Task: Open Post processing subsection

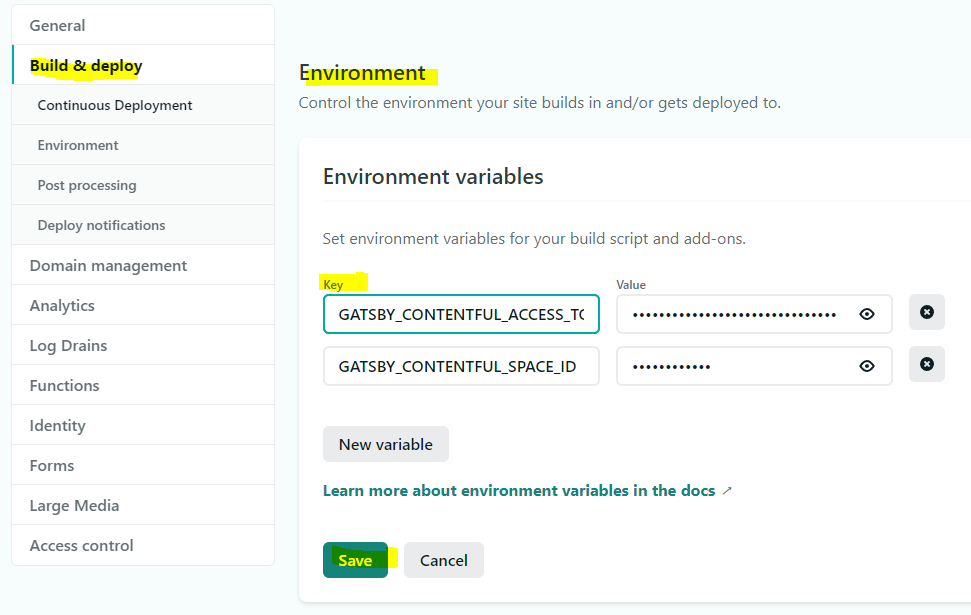Action: (x=143, y=185)
